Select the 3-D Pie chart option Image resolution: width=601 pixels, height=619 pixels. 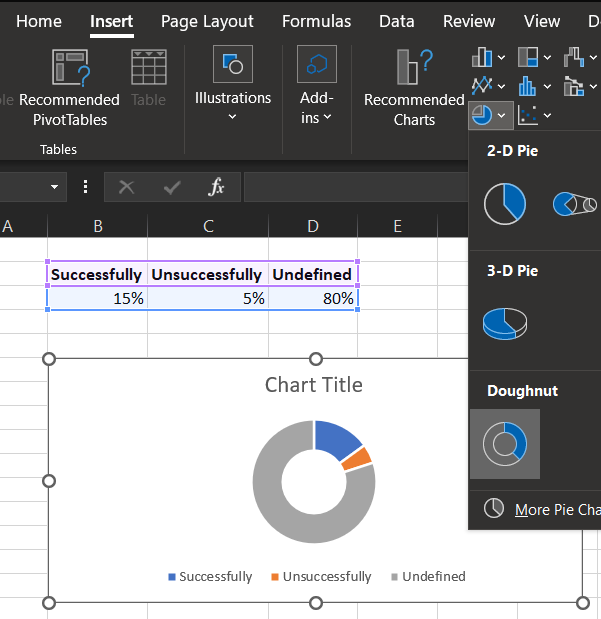coord(505,323)
